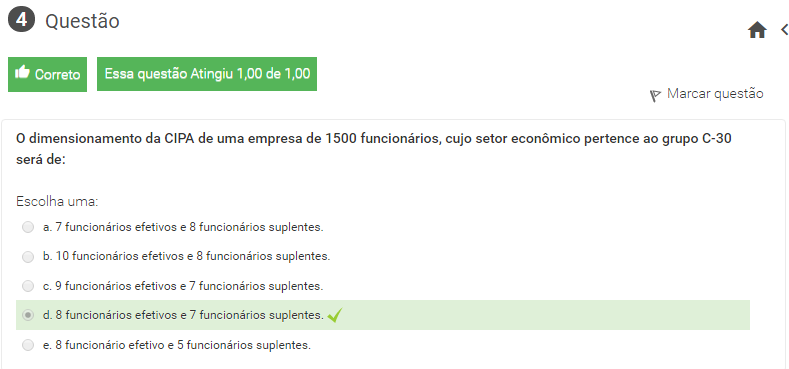Select radio button for option b
The image size is (789, 369).
point(28,257)
